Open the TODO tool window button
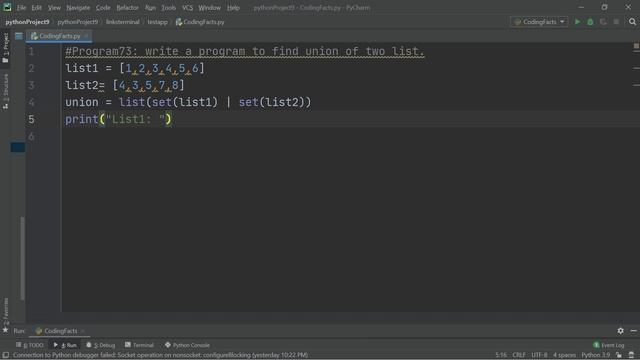The width and height of the screenshot is (640, 360). tap(29, 345)
